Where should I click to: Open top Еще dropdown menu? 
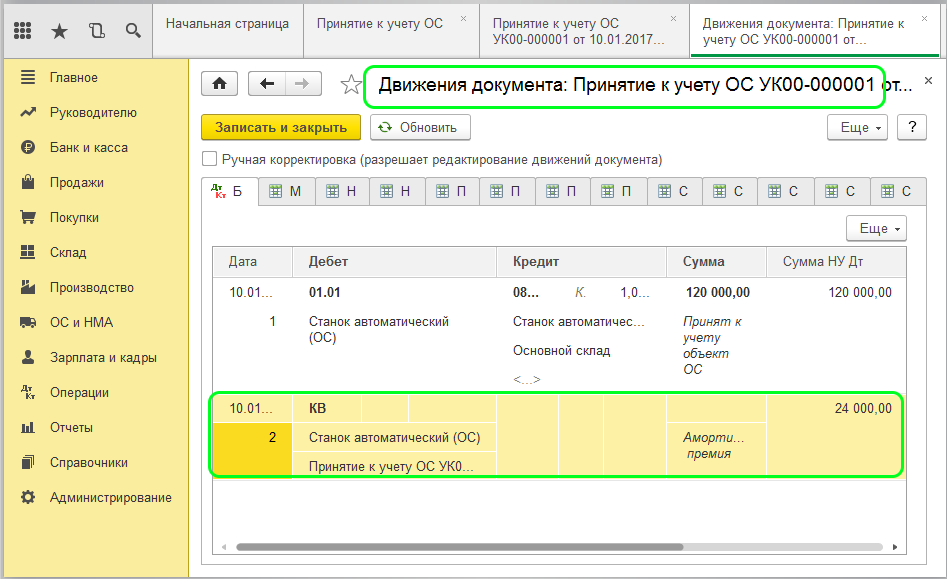(857, 127)
